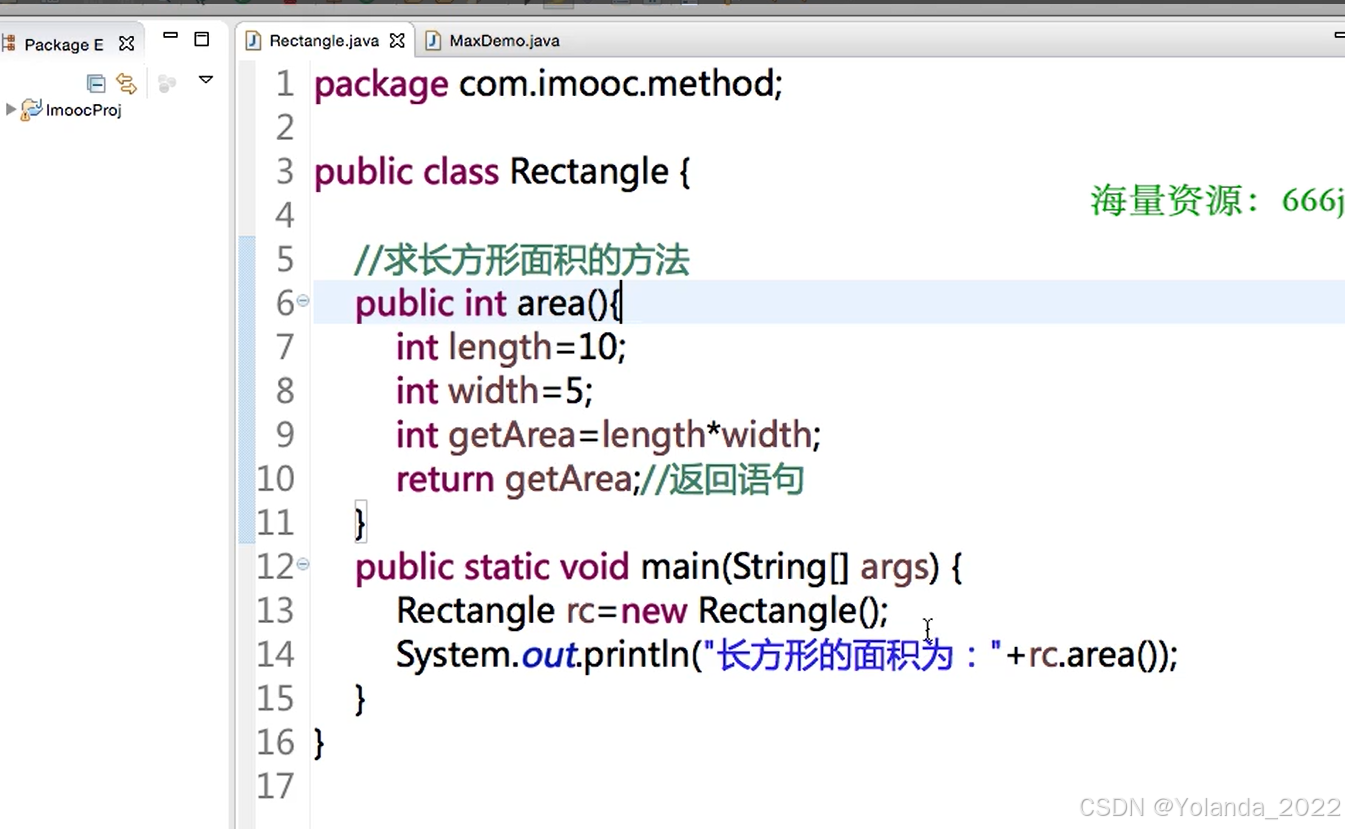This screenshot has width=1345, height=829.
Task: Click 'main(String[] args)' on line 12
Action: click(790, 568)
